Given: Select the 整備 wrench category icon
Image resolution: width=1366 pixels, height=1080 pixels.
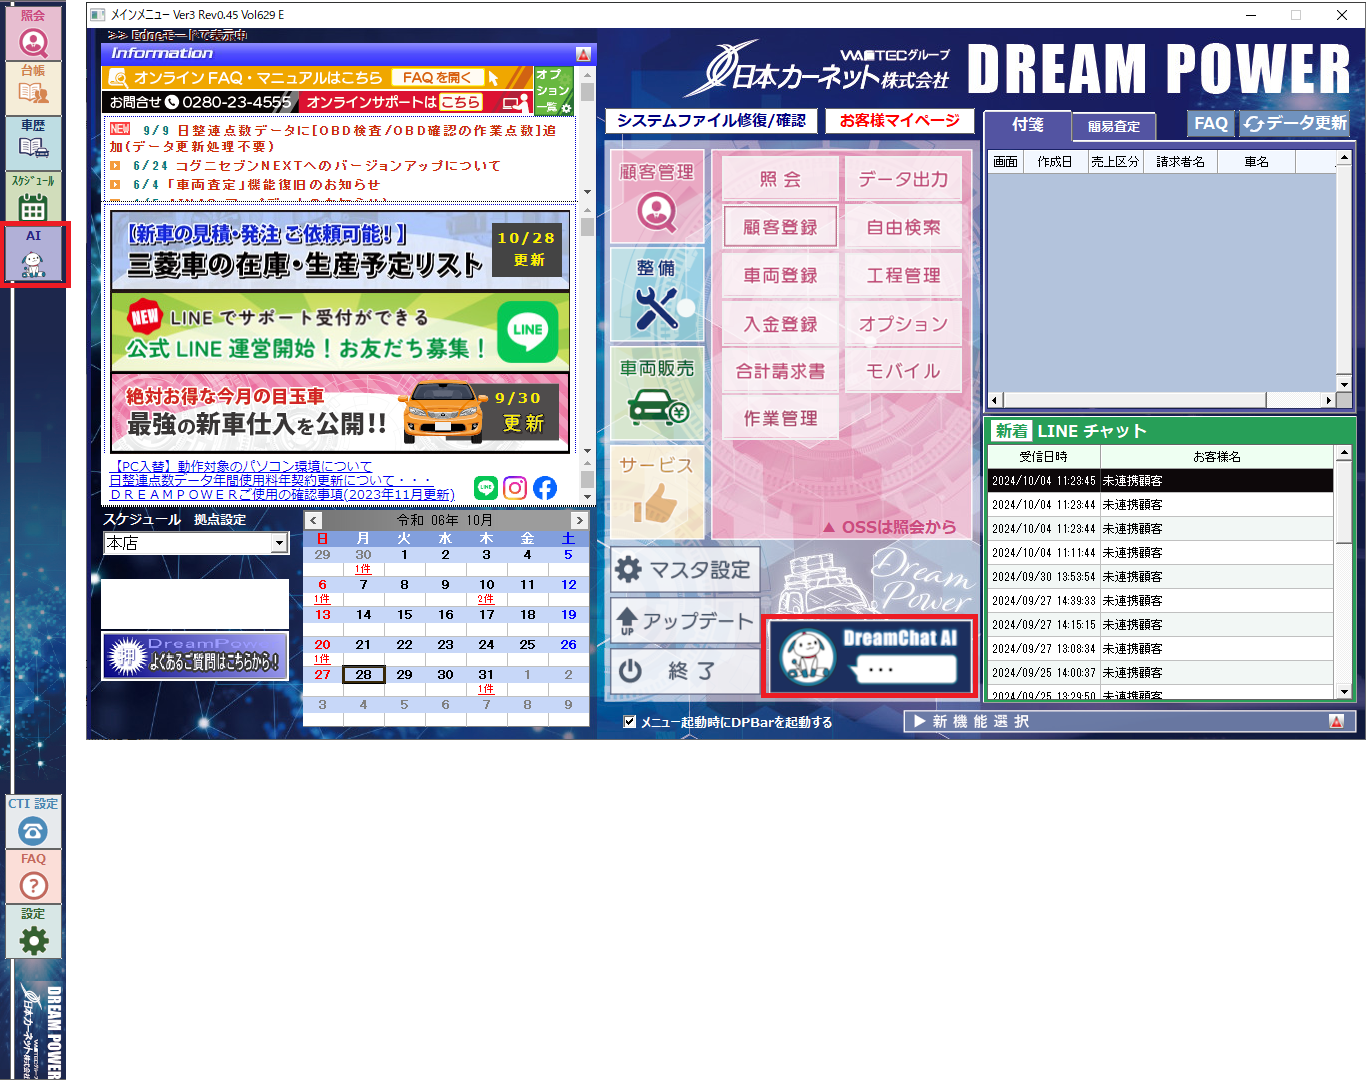Looking at the screenshot, I should [x=657, y=295].
